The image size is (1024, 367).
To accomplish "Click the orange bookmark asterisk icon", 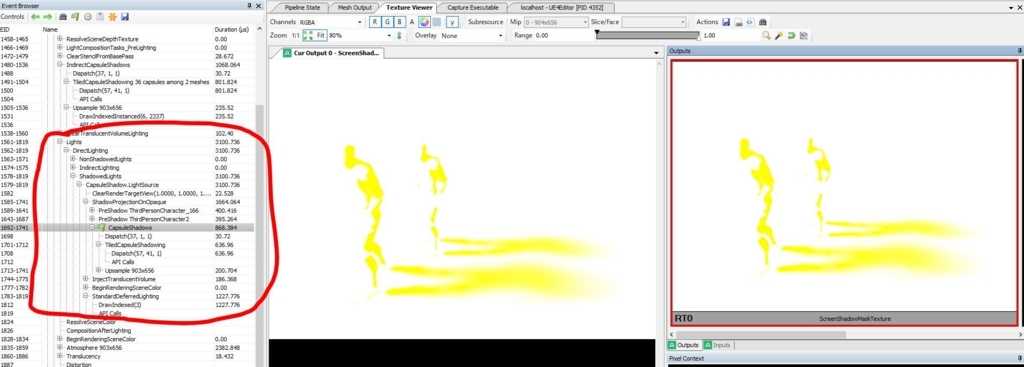I will pos(112,16).
